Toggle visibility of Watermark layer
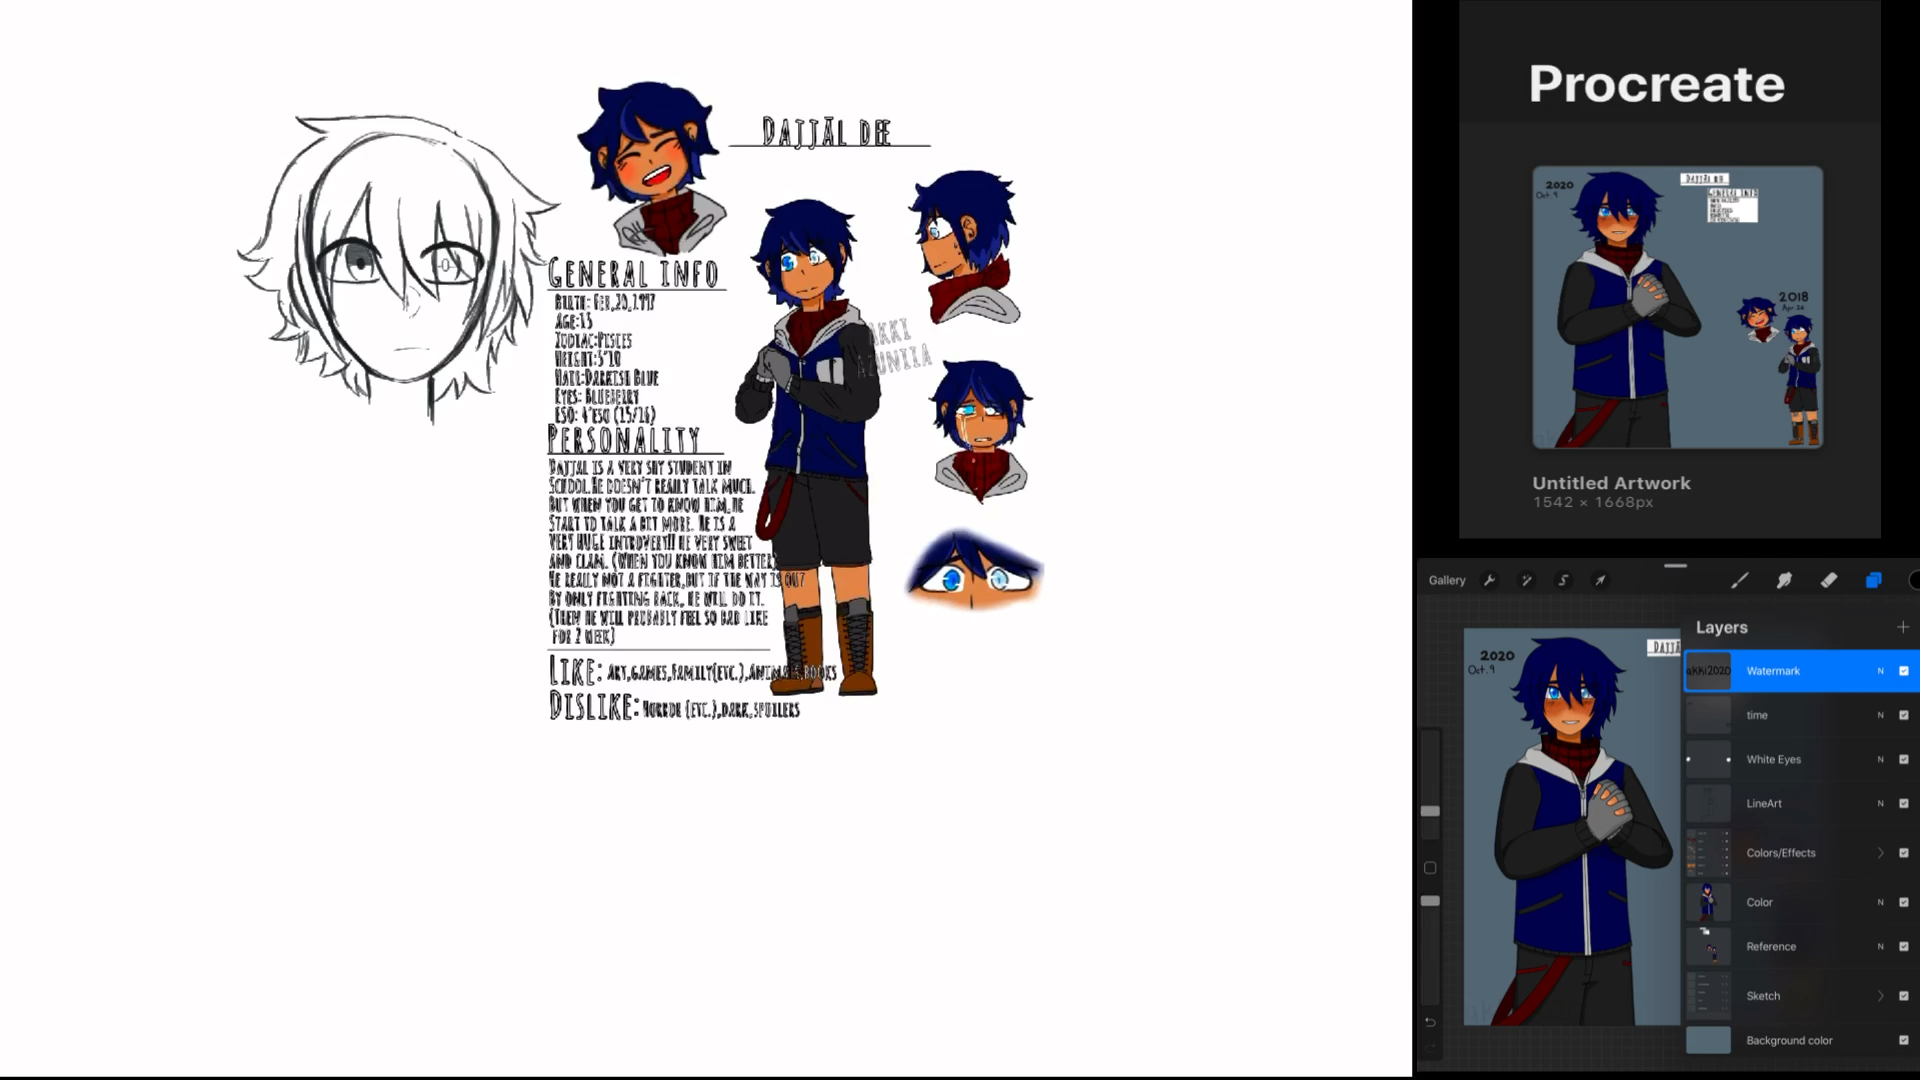1920x1080 pixels. (x=1904, y=671)
